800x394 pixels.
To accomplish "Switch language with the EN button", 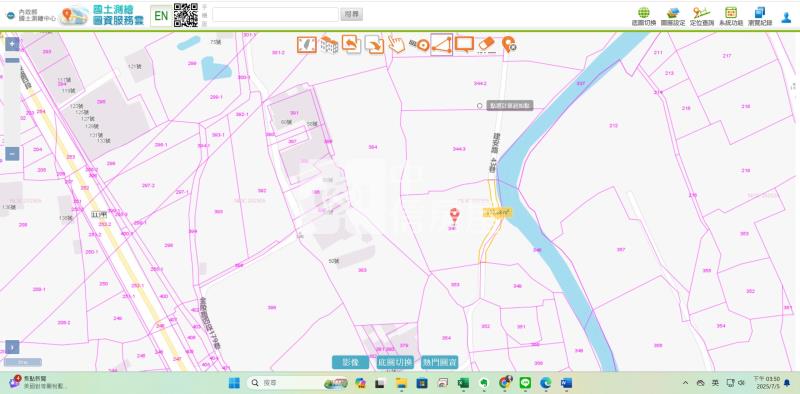I will coord(161,16).
